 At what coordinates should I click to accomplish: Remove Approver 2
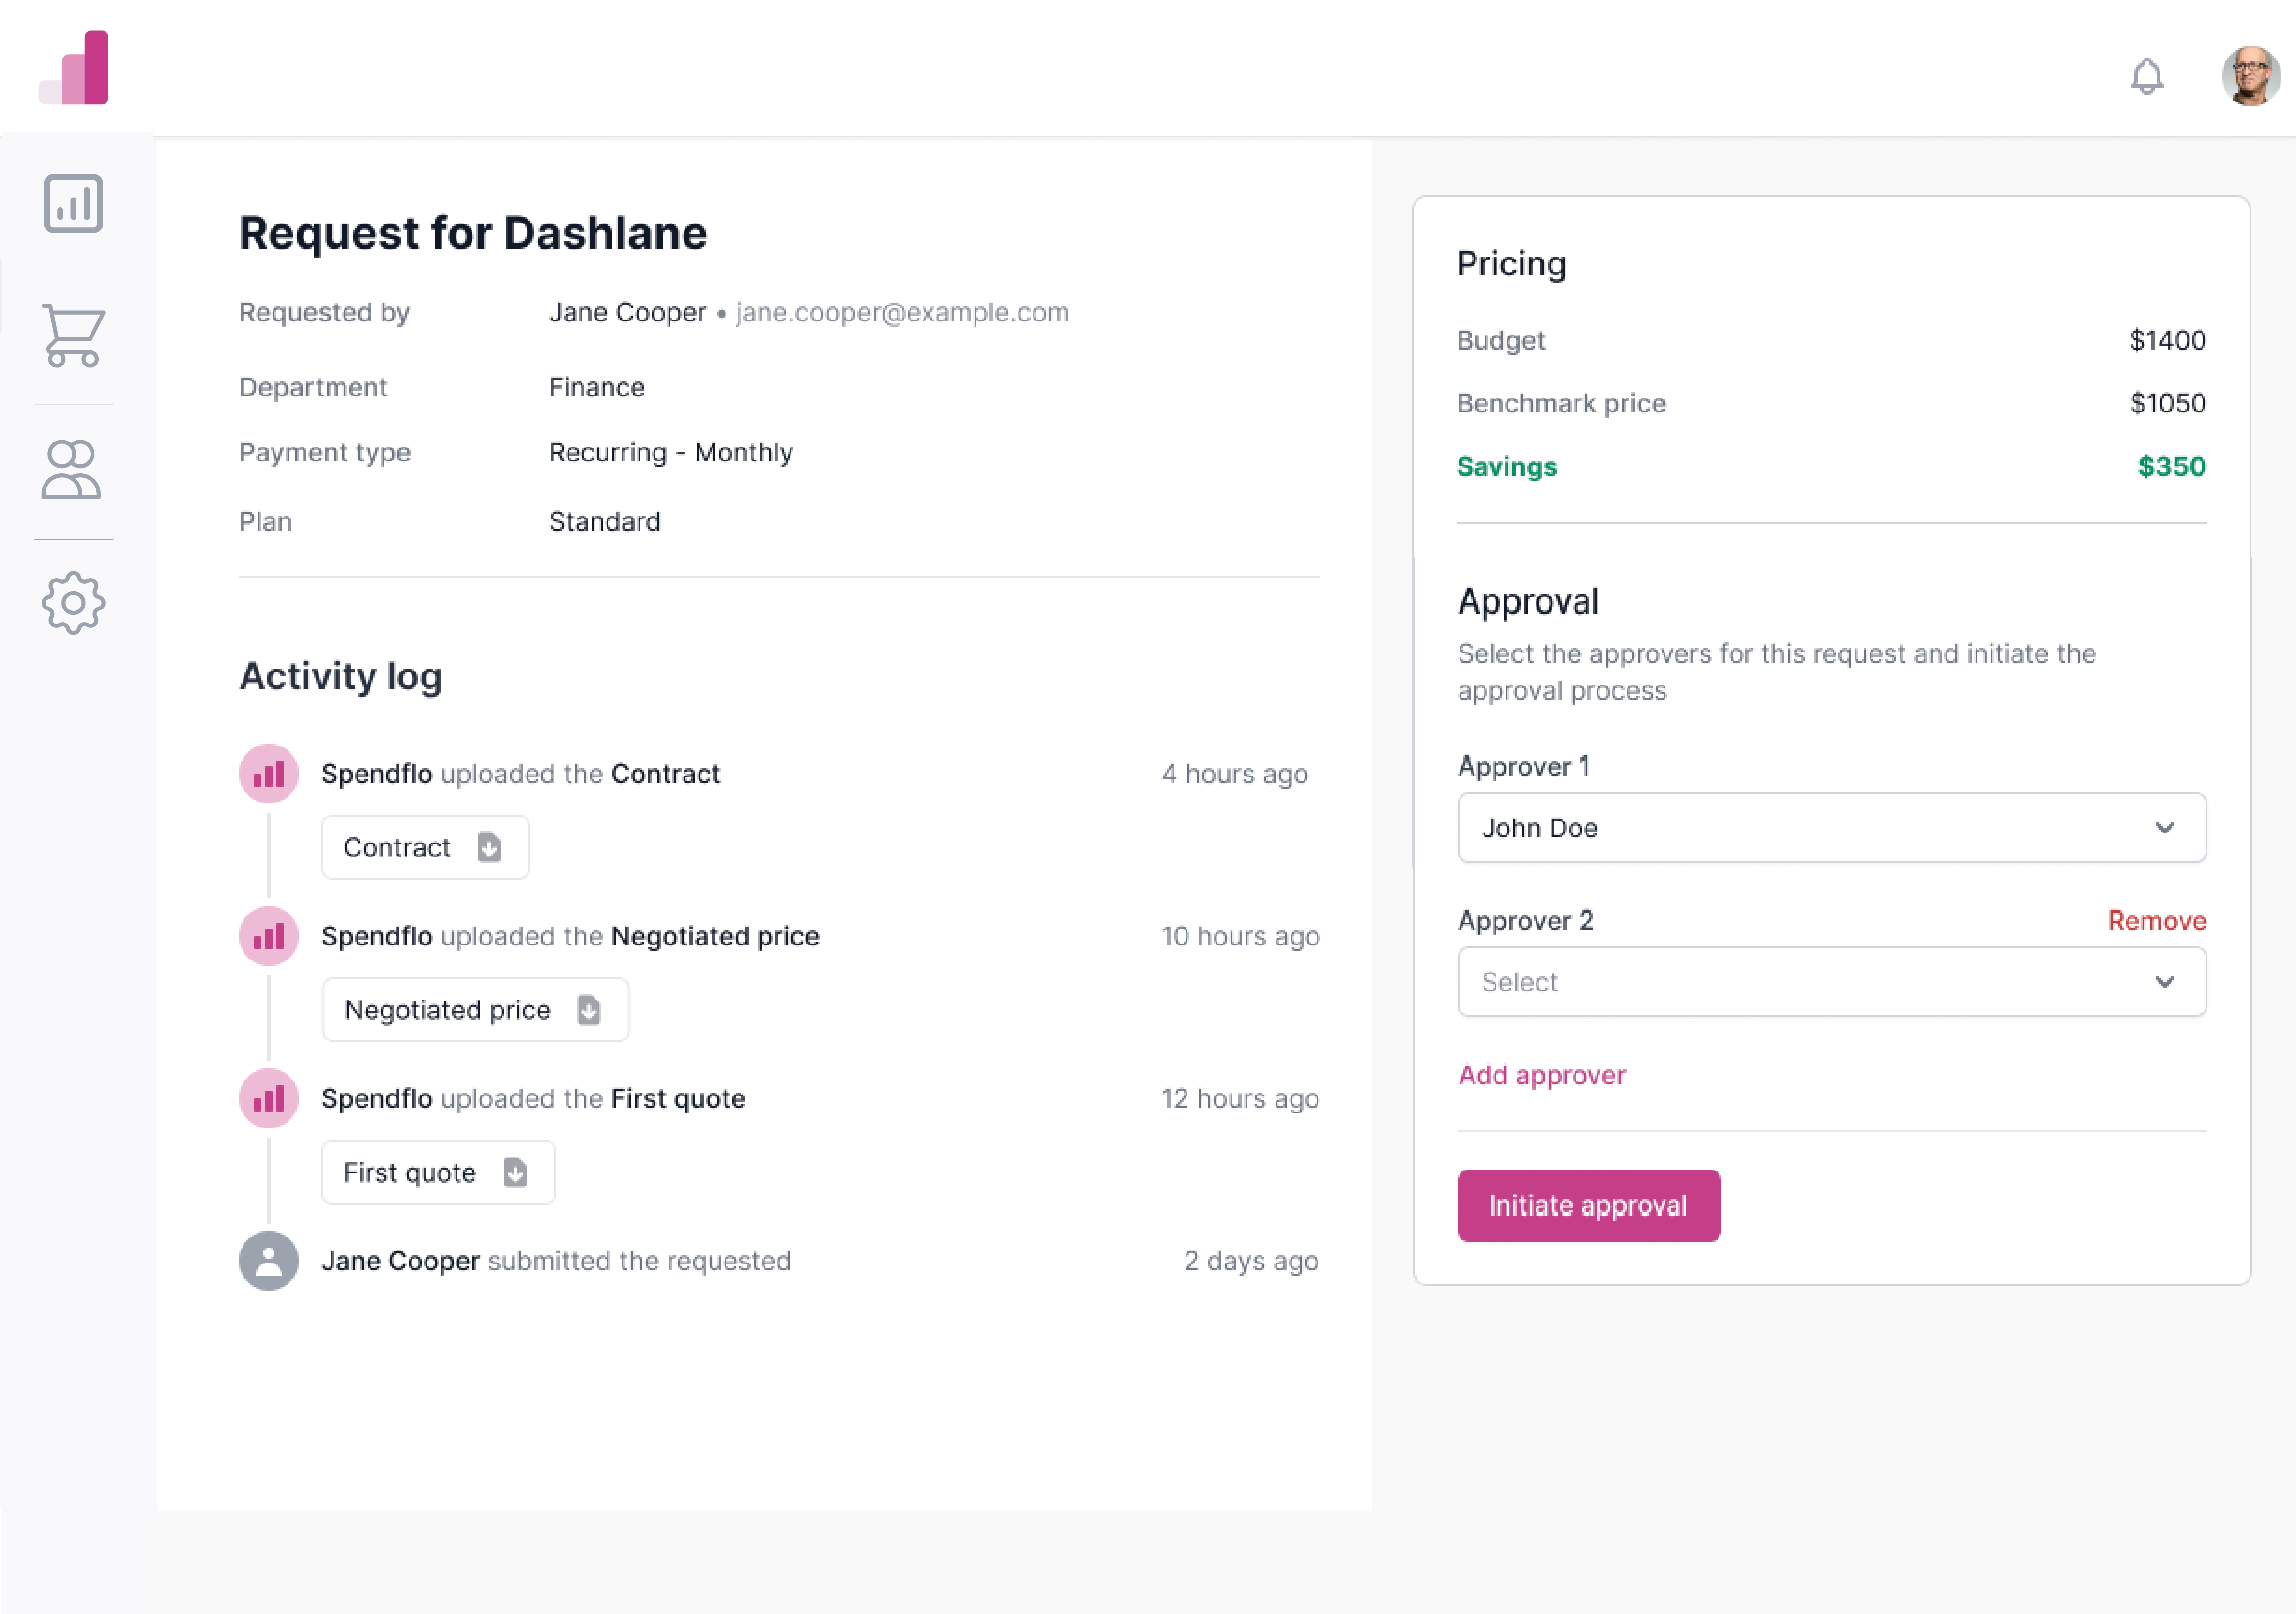pyautogui.click(x=2157, y=920)
